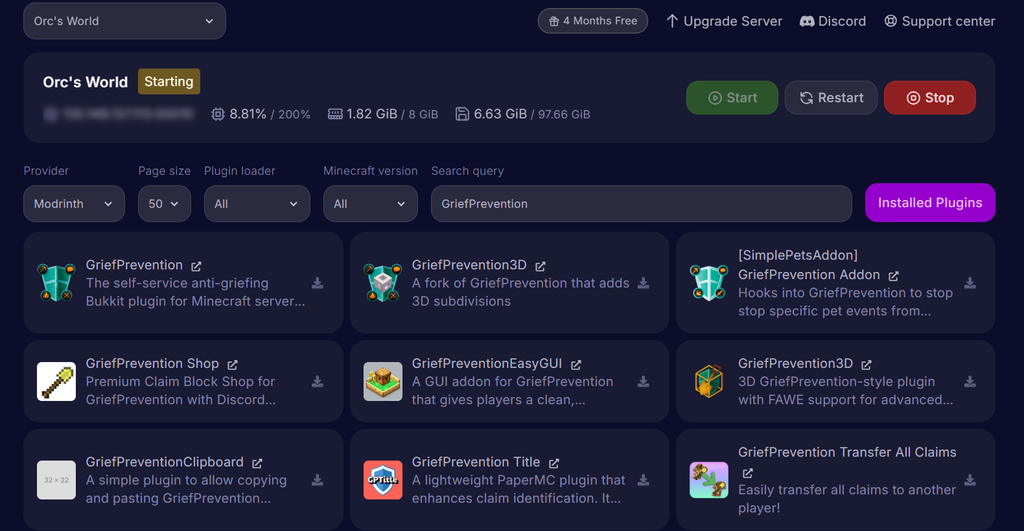The width and height of the screenshot is (1024, 531).
Task: Click the GriefPreventionEasyGUI block logo
Action: [x=383, y=381]
